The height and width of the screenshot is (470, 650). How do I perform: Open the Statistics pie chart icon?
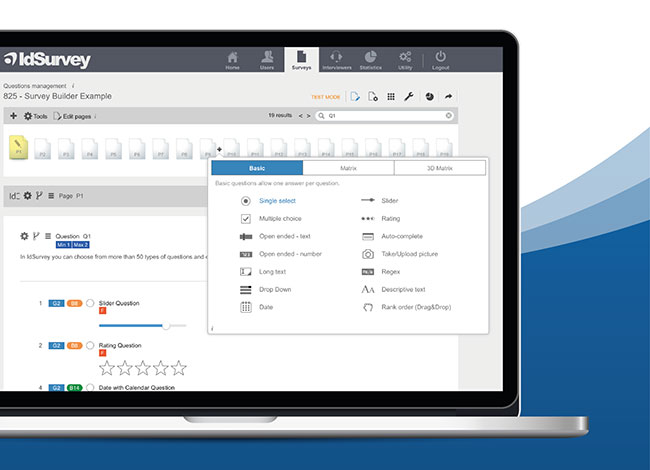tap(369, 57)
